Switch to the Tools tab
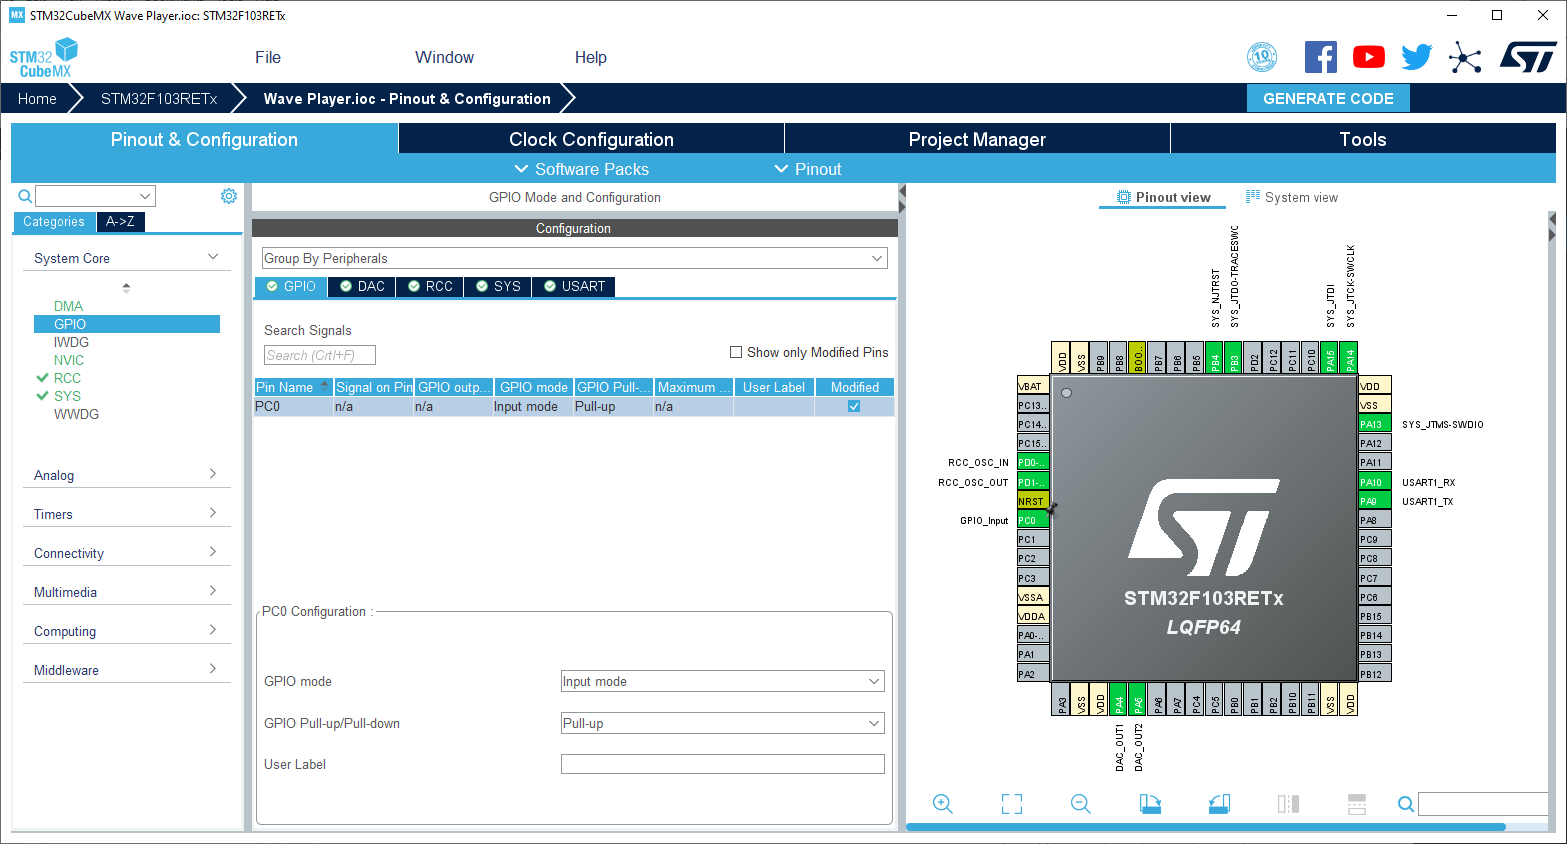The image size is (1567, 844). point(1363,139)
